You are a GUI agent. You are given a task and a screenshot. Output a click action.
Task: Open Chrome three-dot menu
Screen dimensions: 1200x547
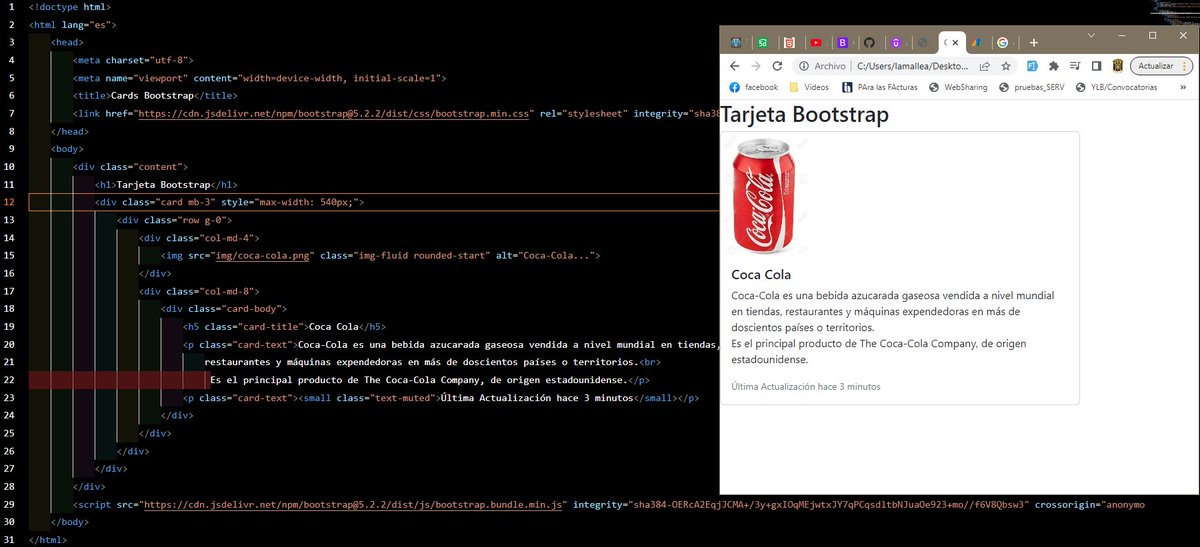tap(1186, 66)
